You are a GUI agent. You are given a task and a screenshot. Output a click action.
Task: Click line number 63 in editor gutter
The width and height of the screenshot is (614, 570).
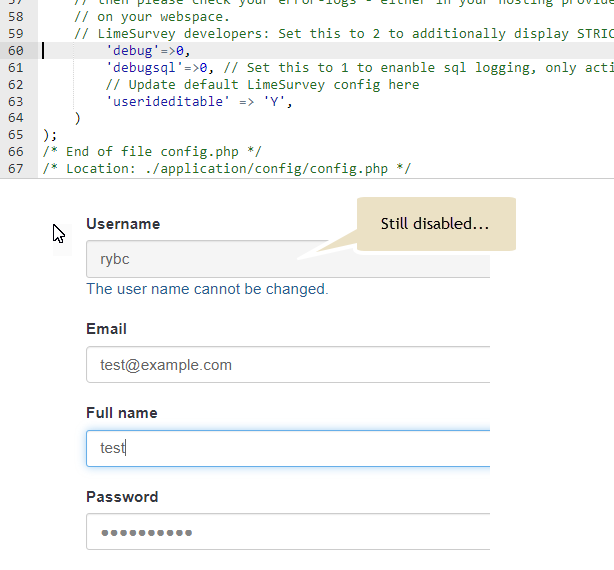coord(14,101)
